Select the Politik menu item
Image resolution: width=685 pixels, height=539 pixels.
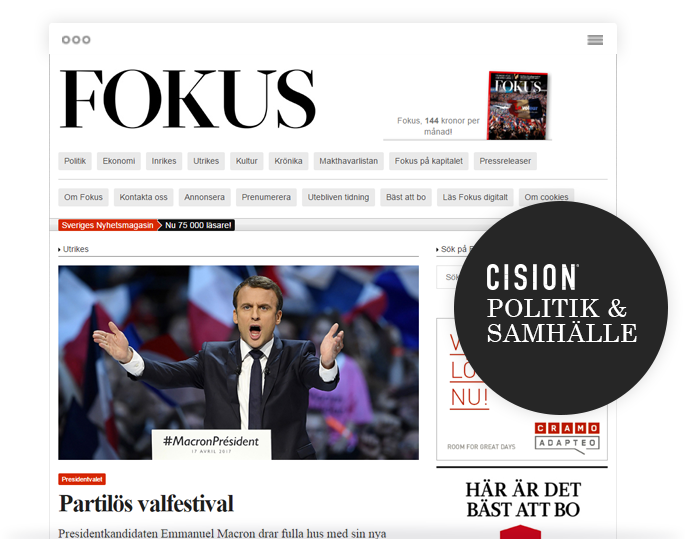75,161
